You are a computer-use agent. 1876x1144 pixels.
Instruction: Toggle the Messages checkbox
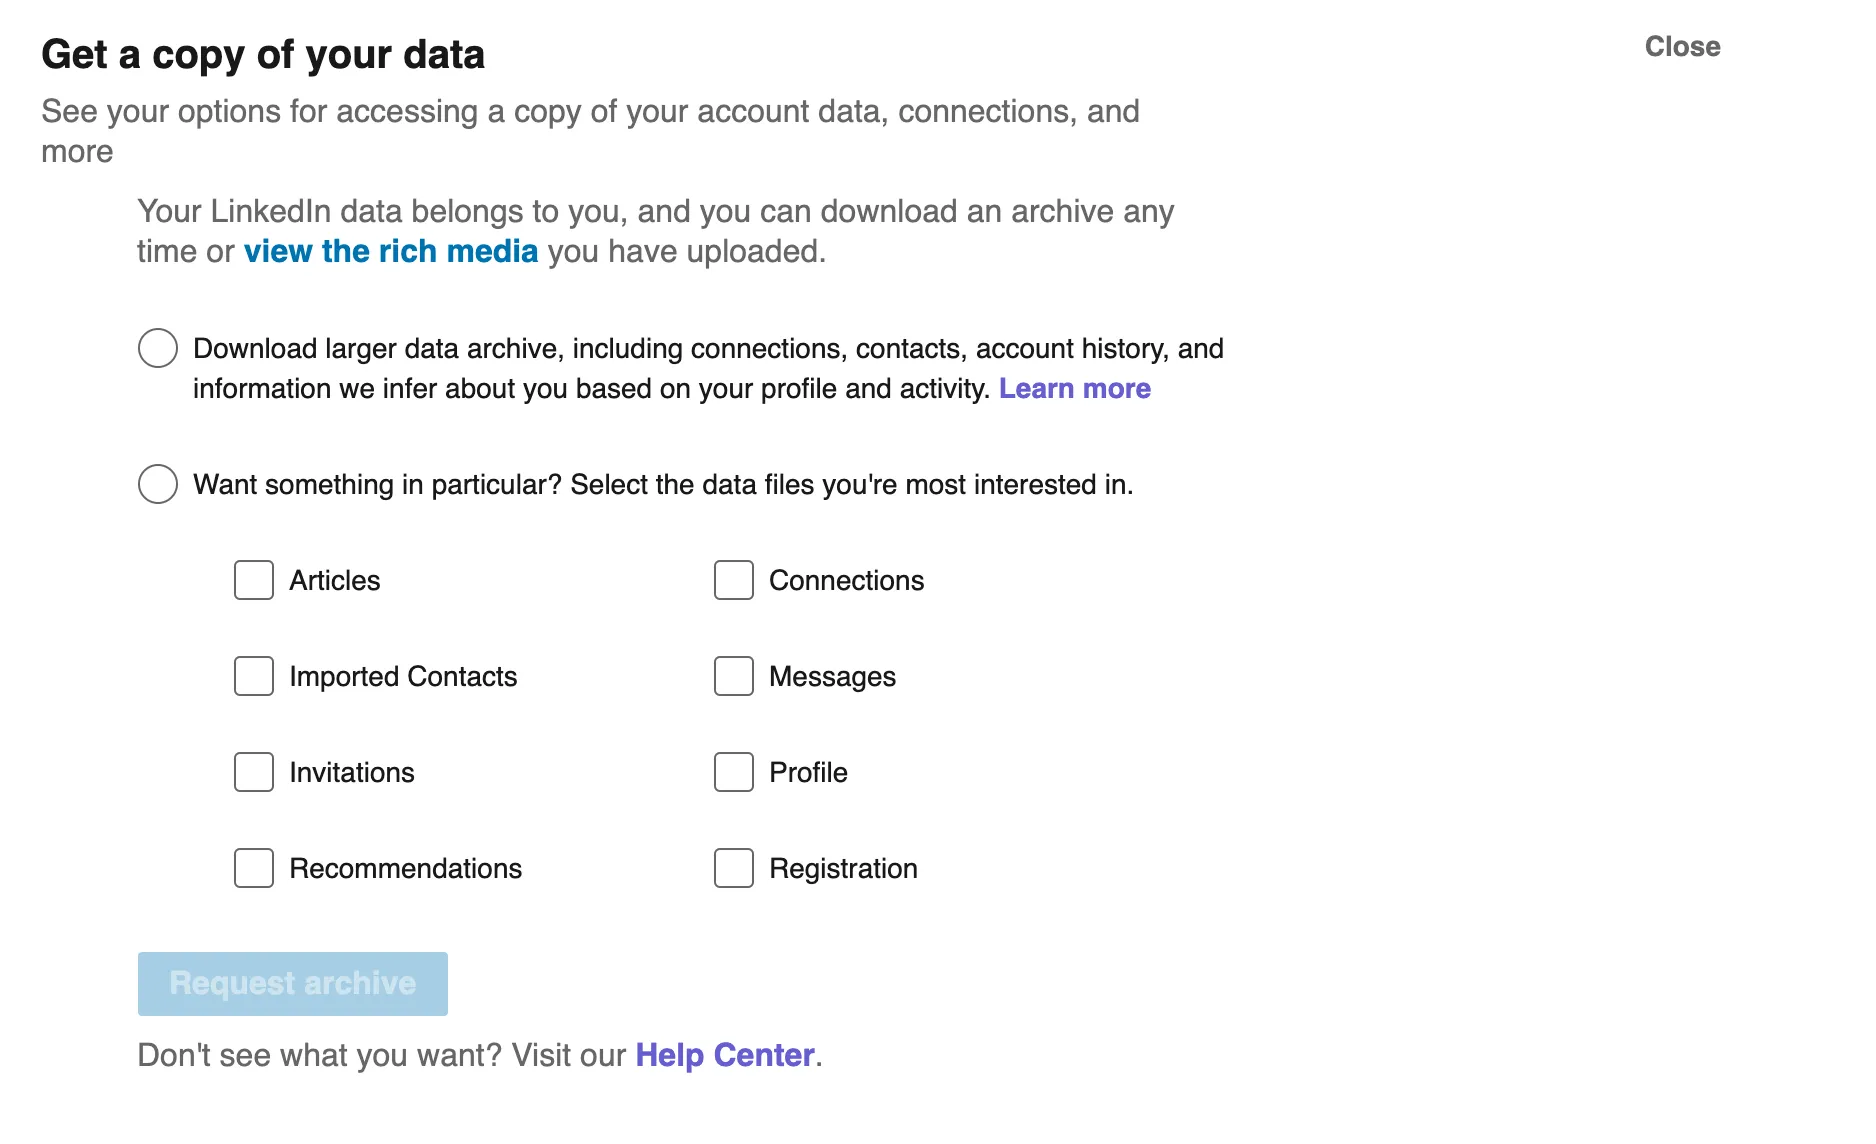point(733,676)
